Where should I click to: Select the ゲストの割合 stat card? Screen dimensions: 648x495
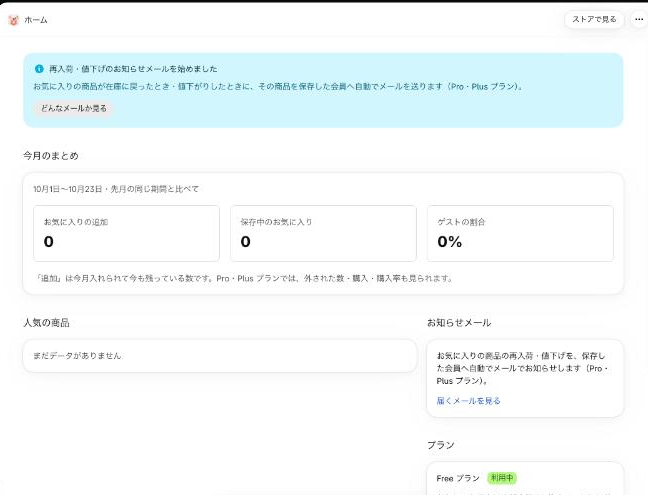point(520,233)
